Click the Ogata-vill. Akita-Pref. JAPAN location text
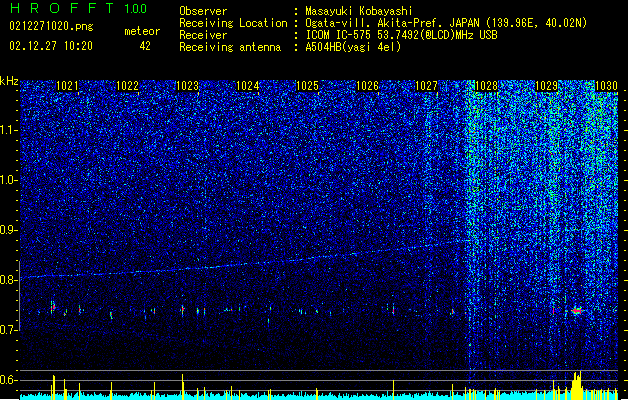The image size is (629, 400). point(446,23)
